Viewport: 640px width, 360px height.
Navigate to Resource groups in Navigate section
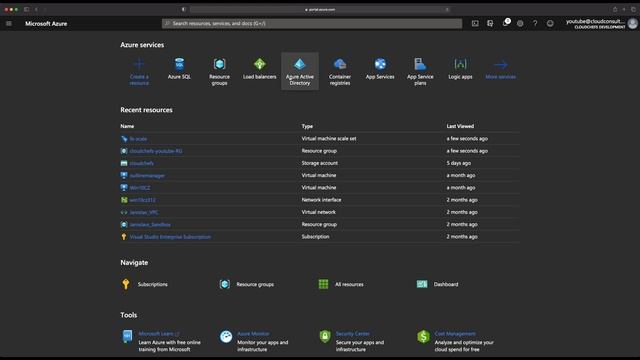click(255, 284)
